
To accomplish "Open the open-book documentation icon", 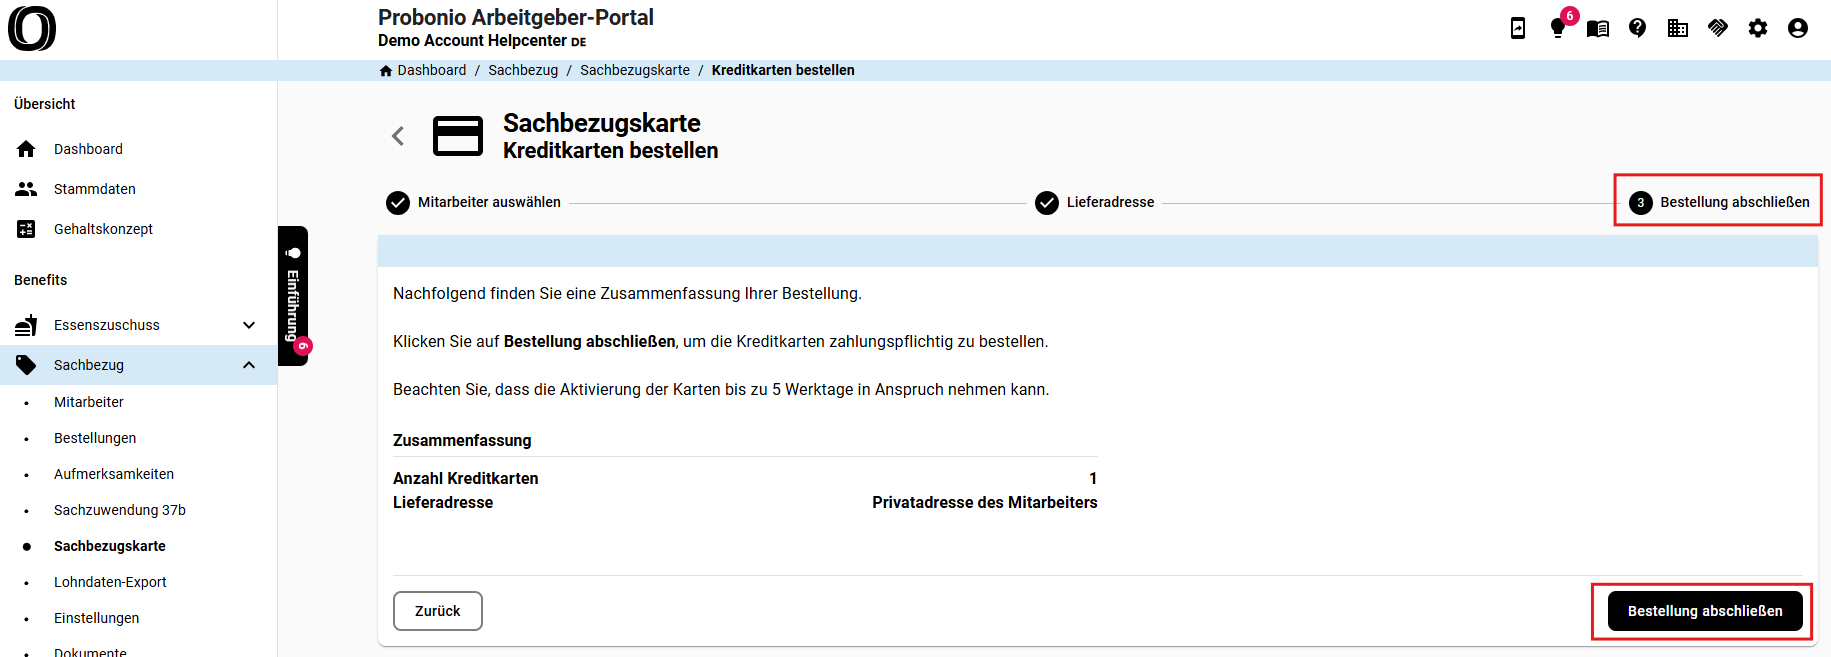I will tap(1598, 28).
